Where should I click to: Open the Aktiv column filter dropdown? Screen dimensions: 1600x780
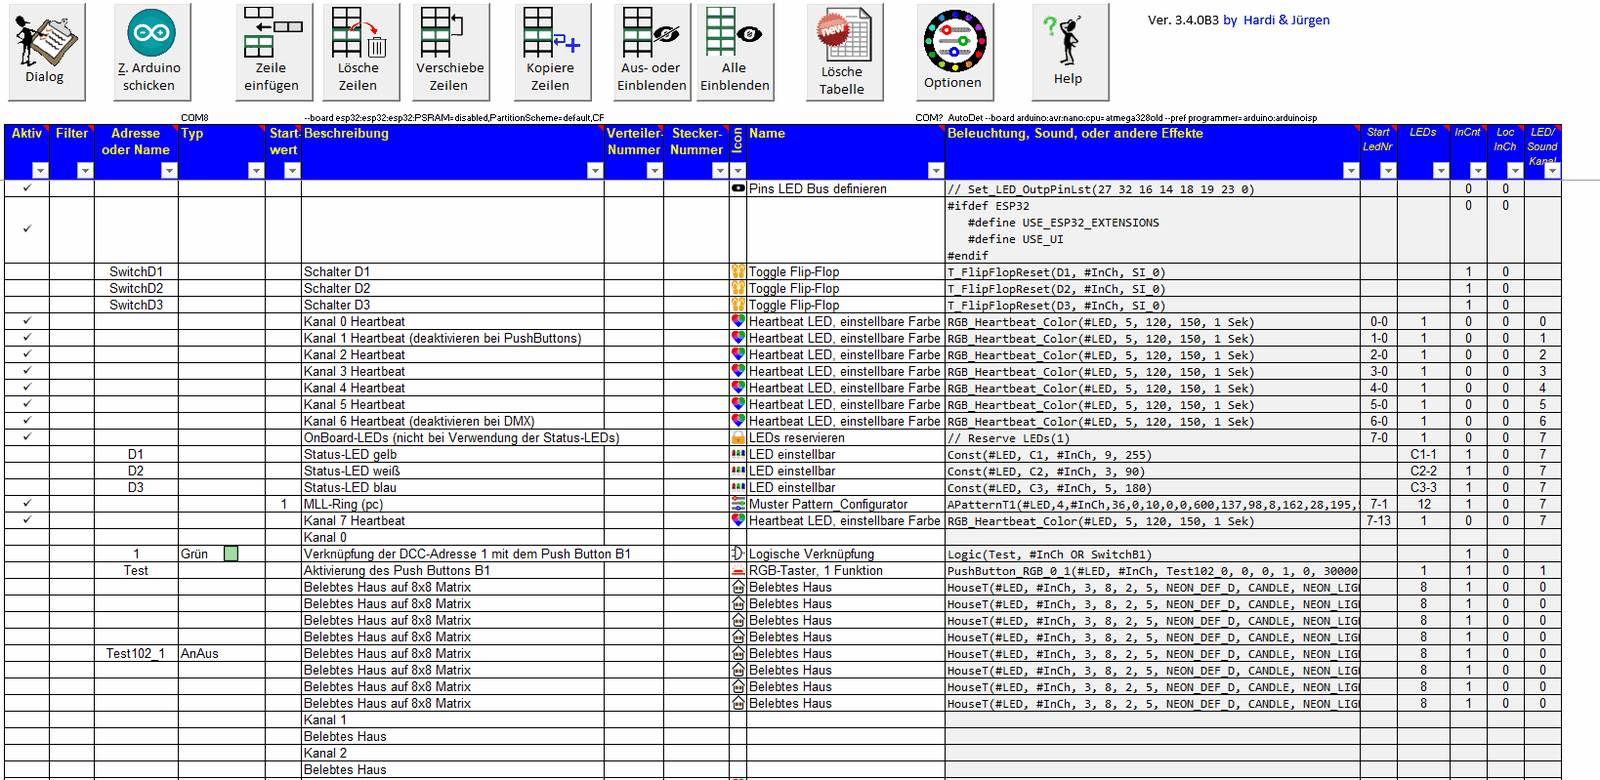click(x=40, y=171)
